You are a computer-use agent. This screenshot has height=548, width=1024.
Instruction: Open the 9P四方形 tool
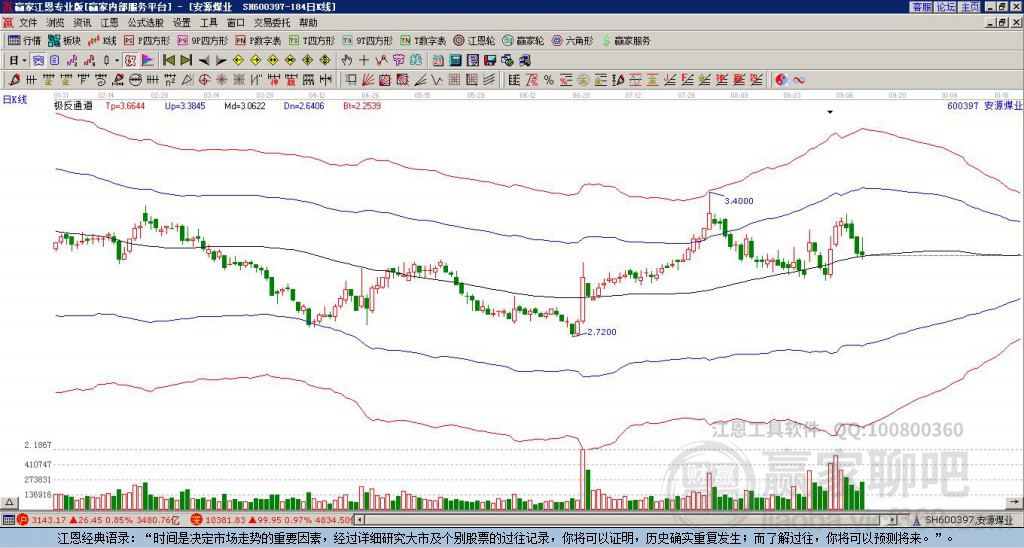tap(202, 40)
